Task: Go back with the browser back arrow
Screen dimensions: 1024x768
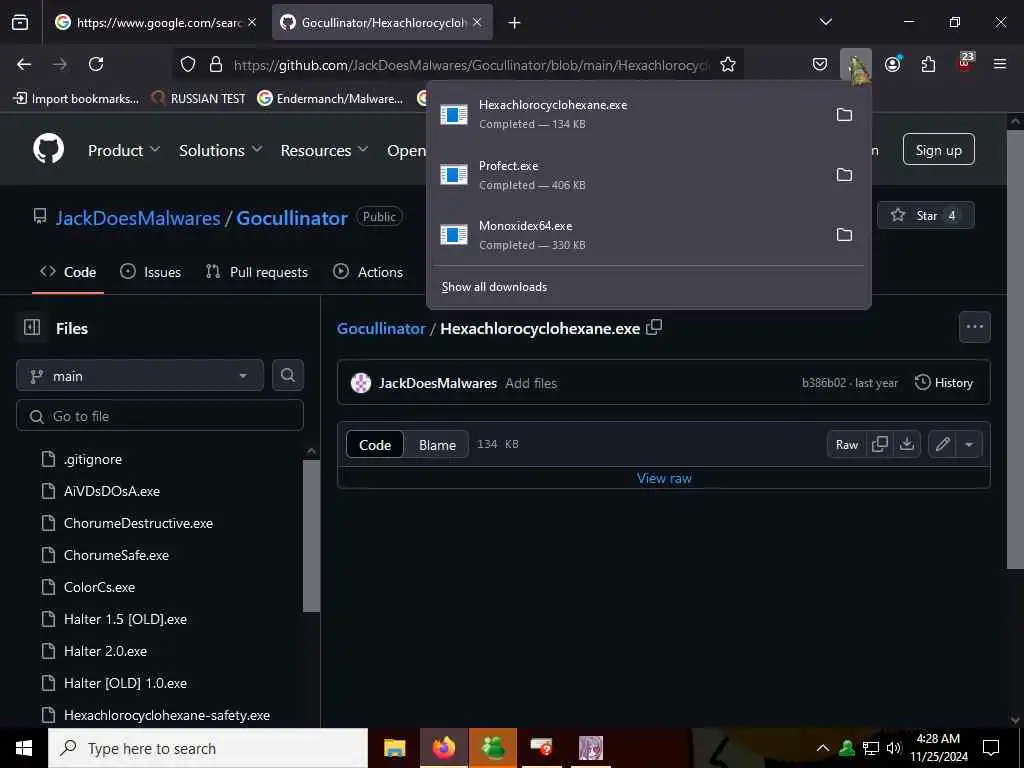Action: 24,64
